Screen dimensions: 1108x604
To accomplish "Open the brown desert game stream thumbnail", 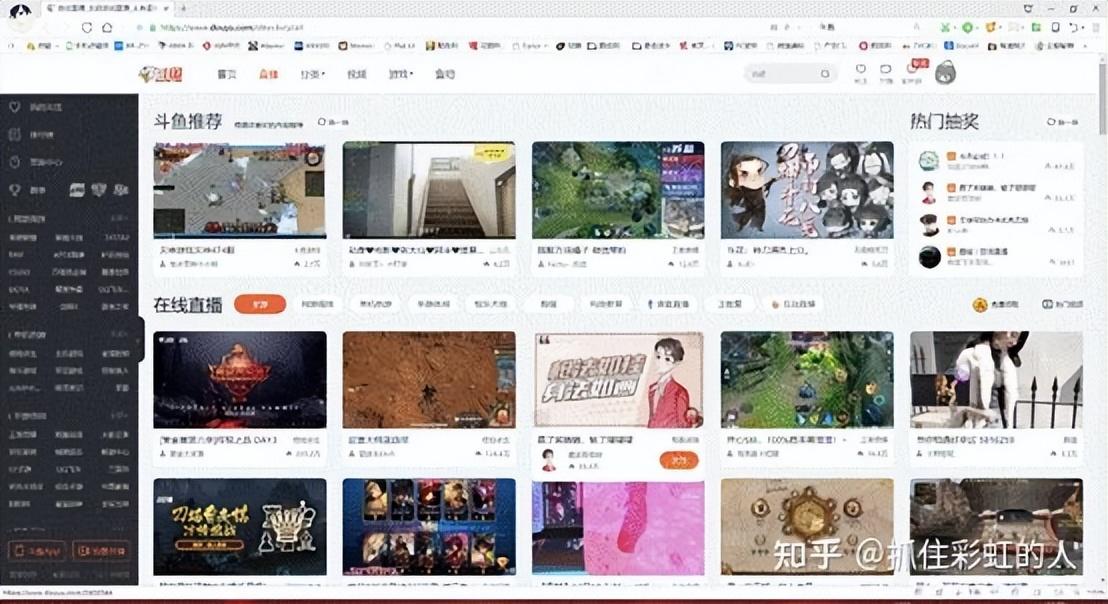I will [x=429, y=380].
